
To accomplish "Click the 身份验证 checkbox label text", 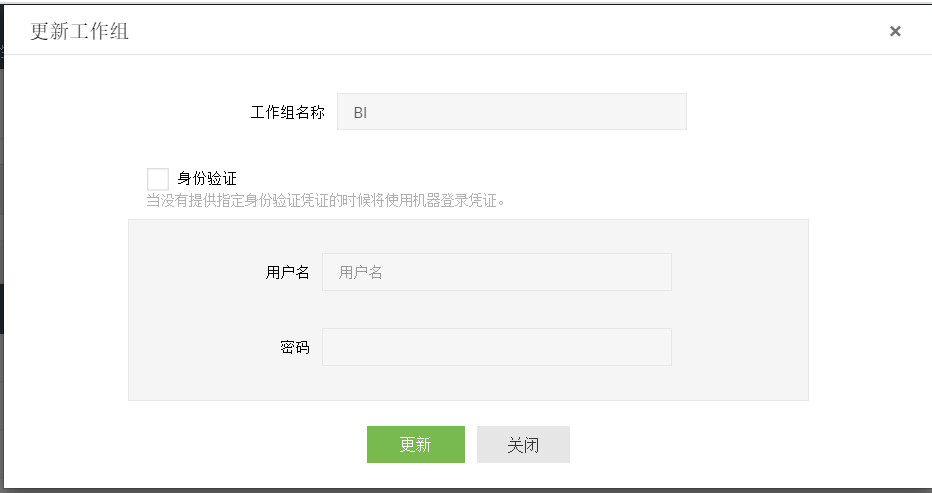I will point(207,179).
